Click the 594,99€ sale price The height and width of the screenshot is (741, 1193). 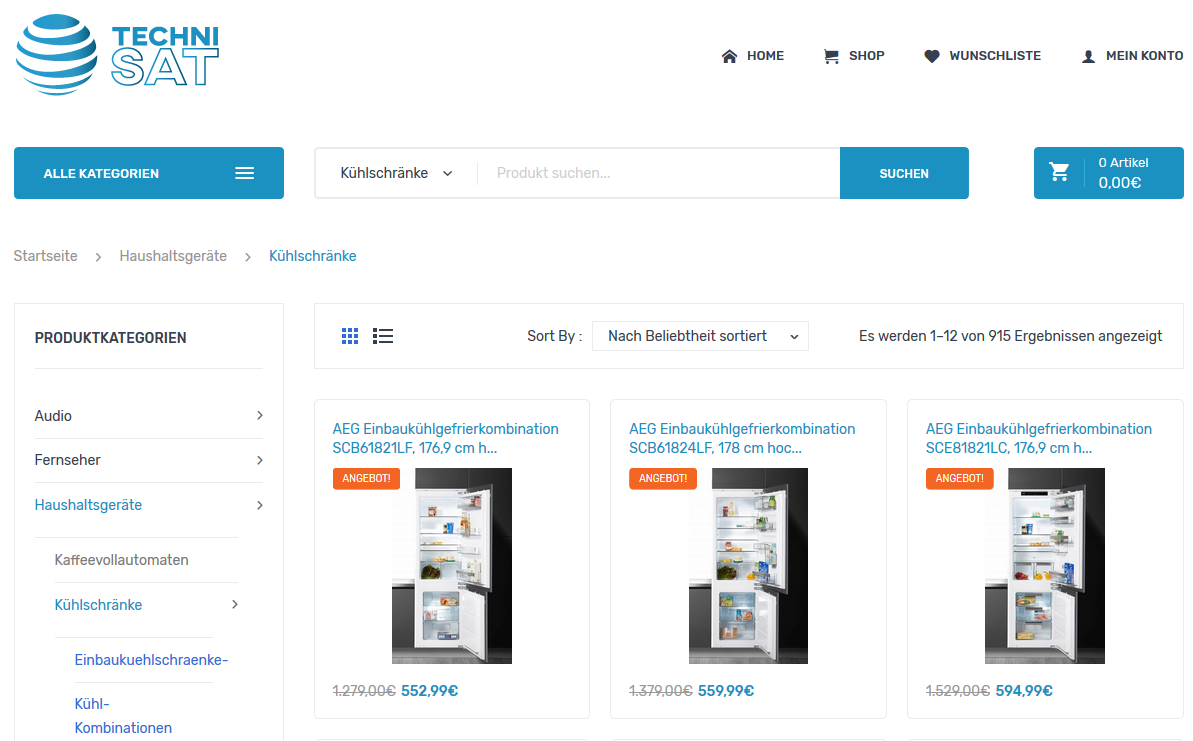coord(1024,691)
